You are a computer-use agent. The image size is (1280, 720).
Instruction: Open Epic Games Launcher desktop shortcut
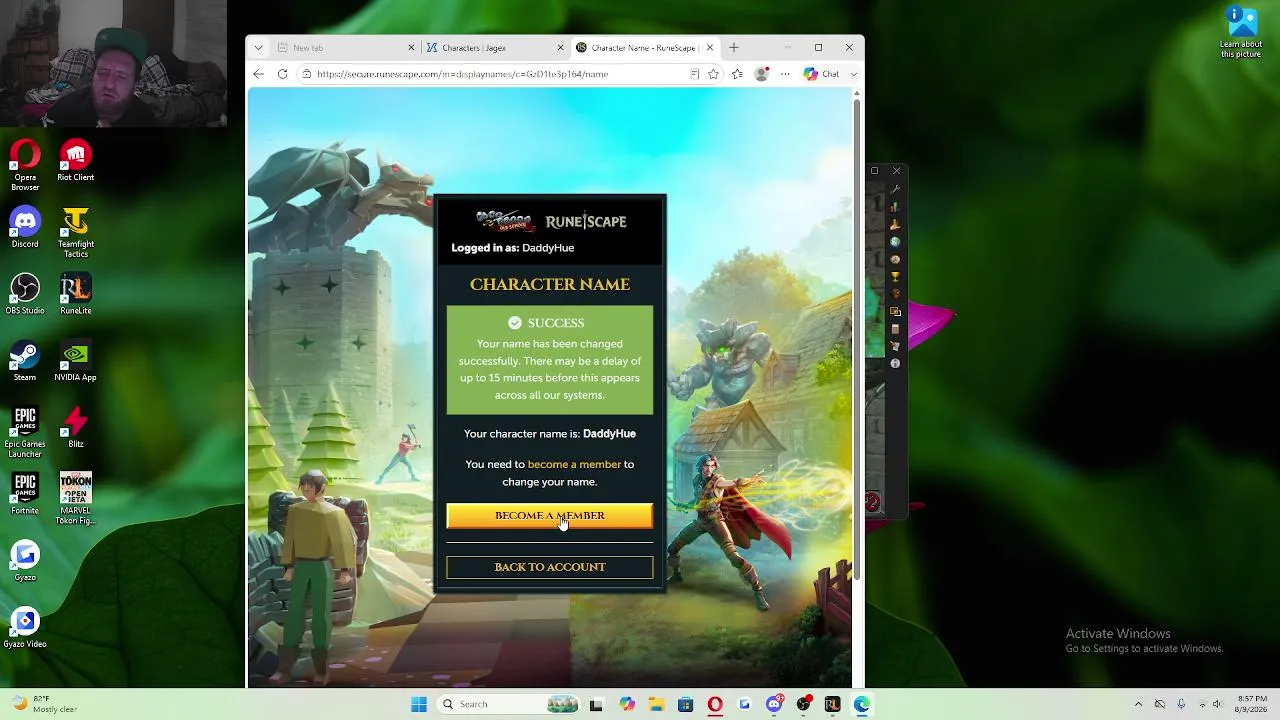click(x=25, y=433)
